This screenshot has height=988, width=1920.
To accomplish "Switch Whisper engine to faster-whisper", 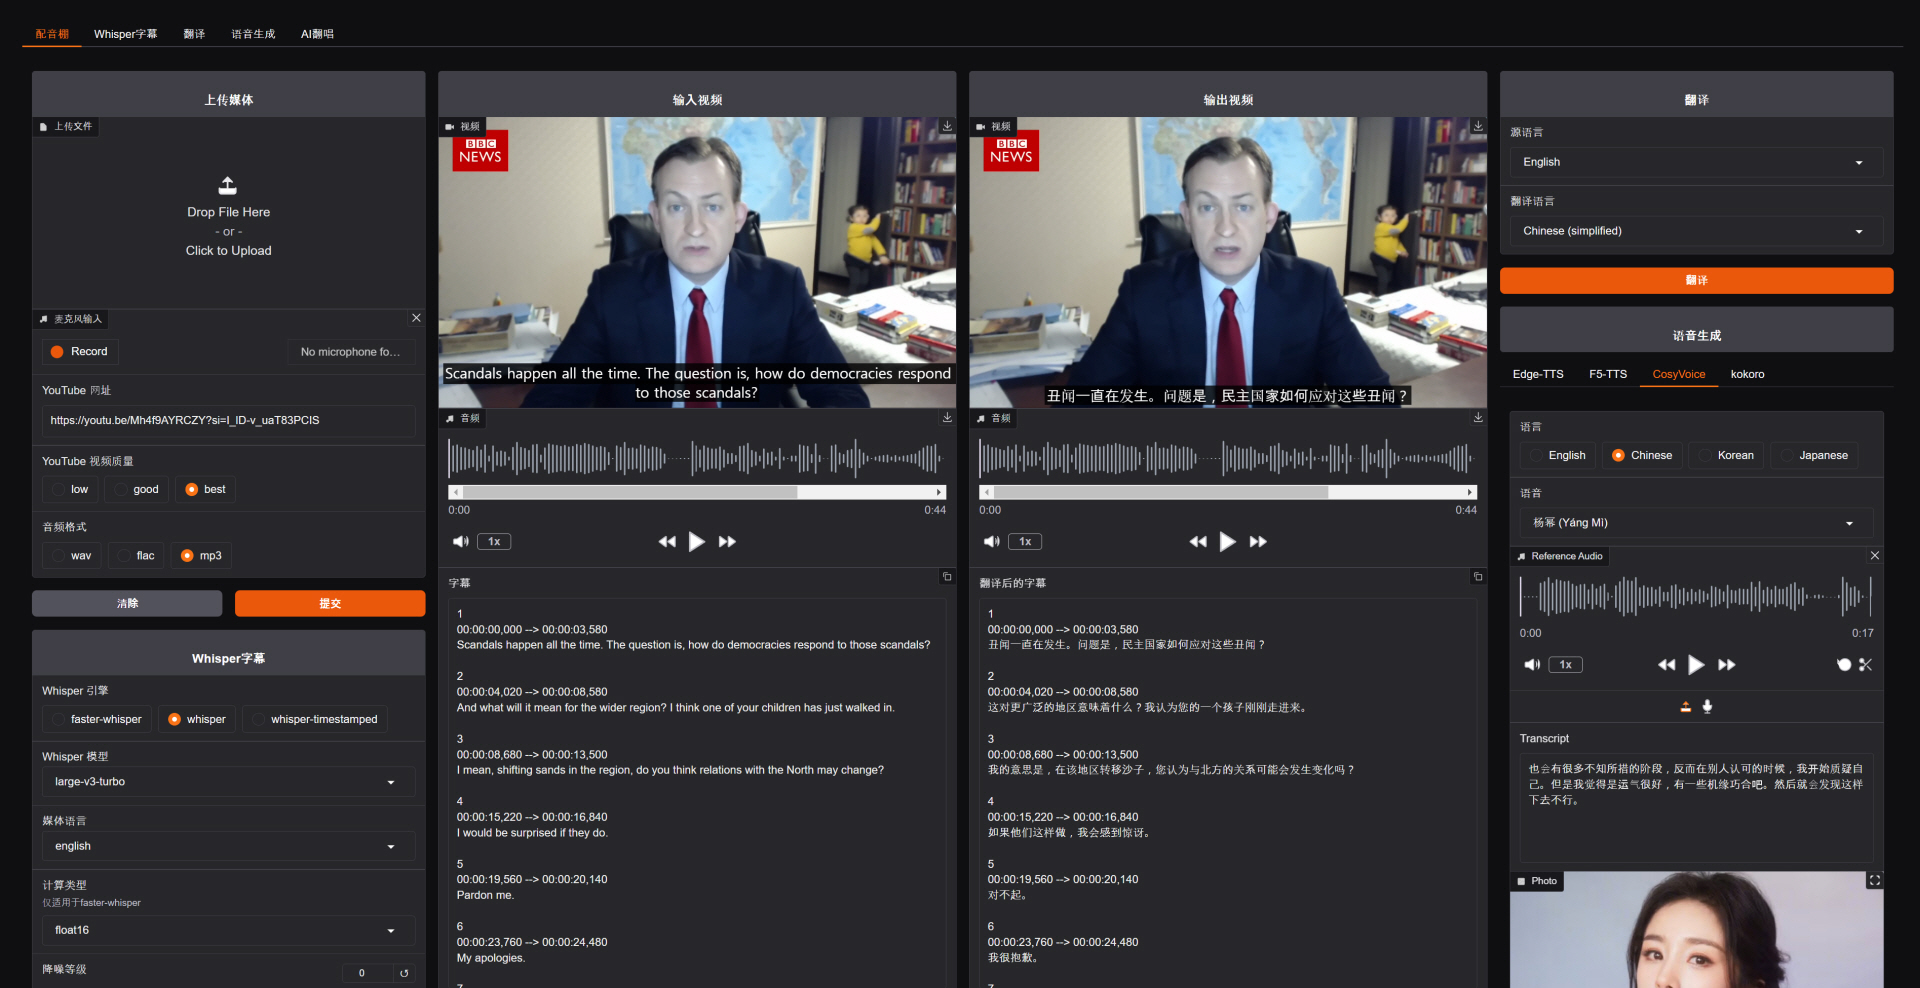I will (96, 718).
